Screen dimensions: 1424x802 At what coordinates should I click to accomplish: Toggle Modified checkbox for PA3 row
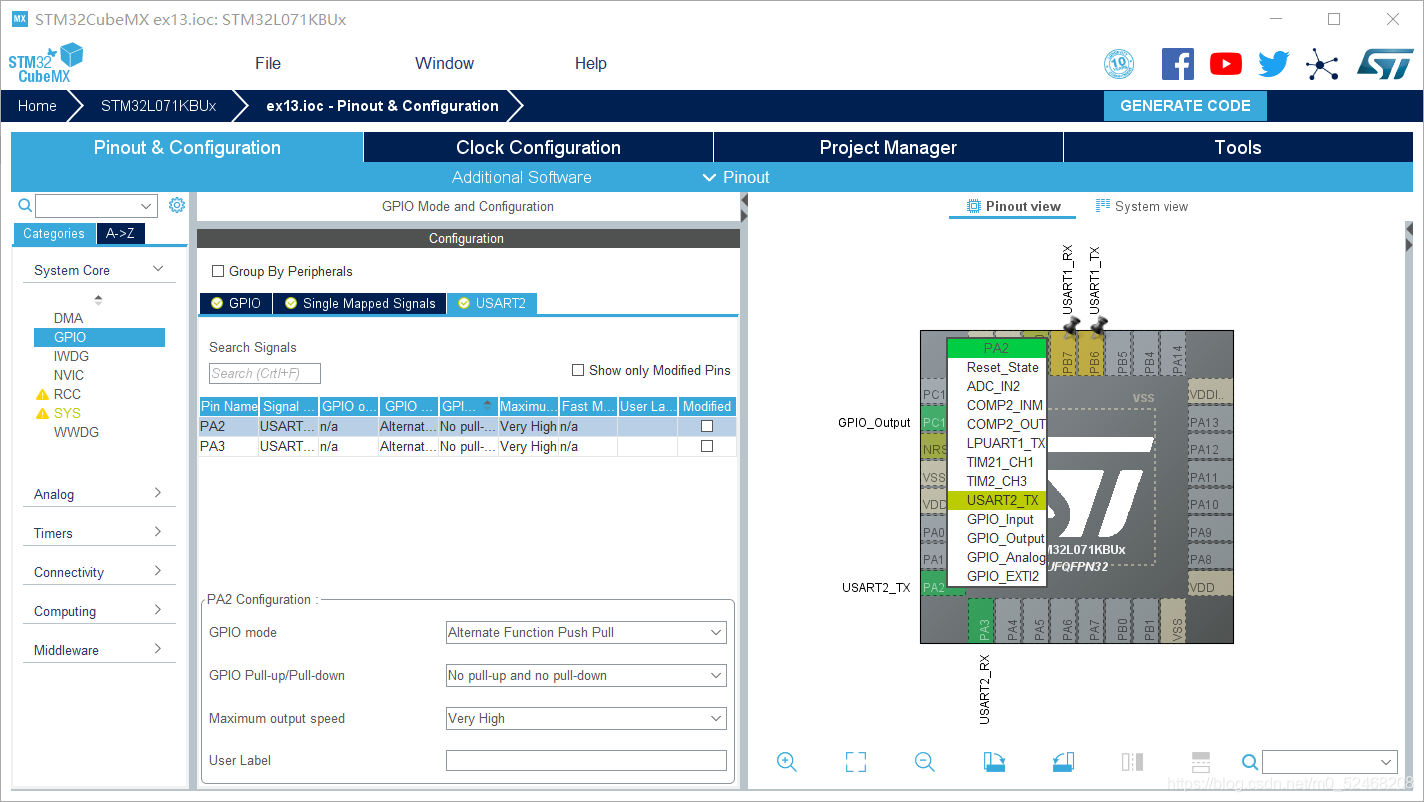click(x=707, y=446)
